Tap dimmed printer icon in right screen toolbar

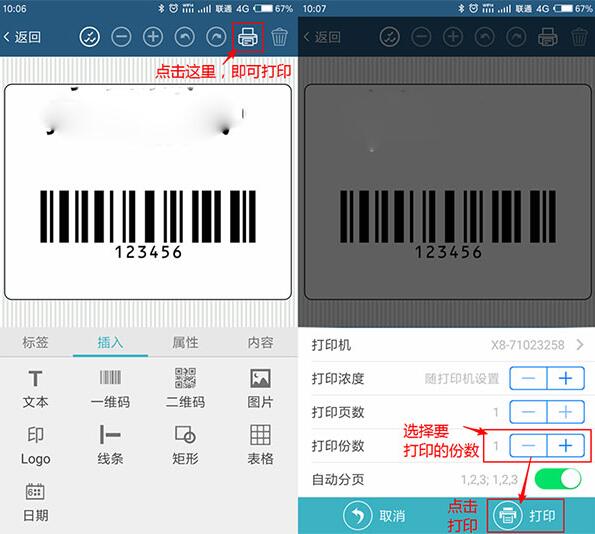coord(548,37)
